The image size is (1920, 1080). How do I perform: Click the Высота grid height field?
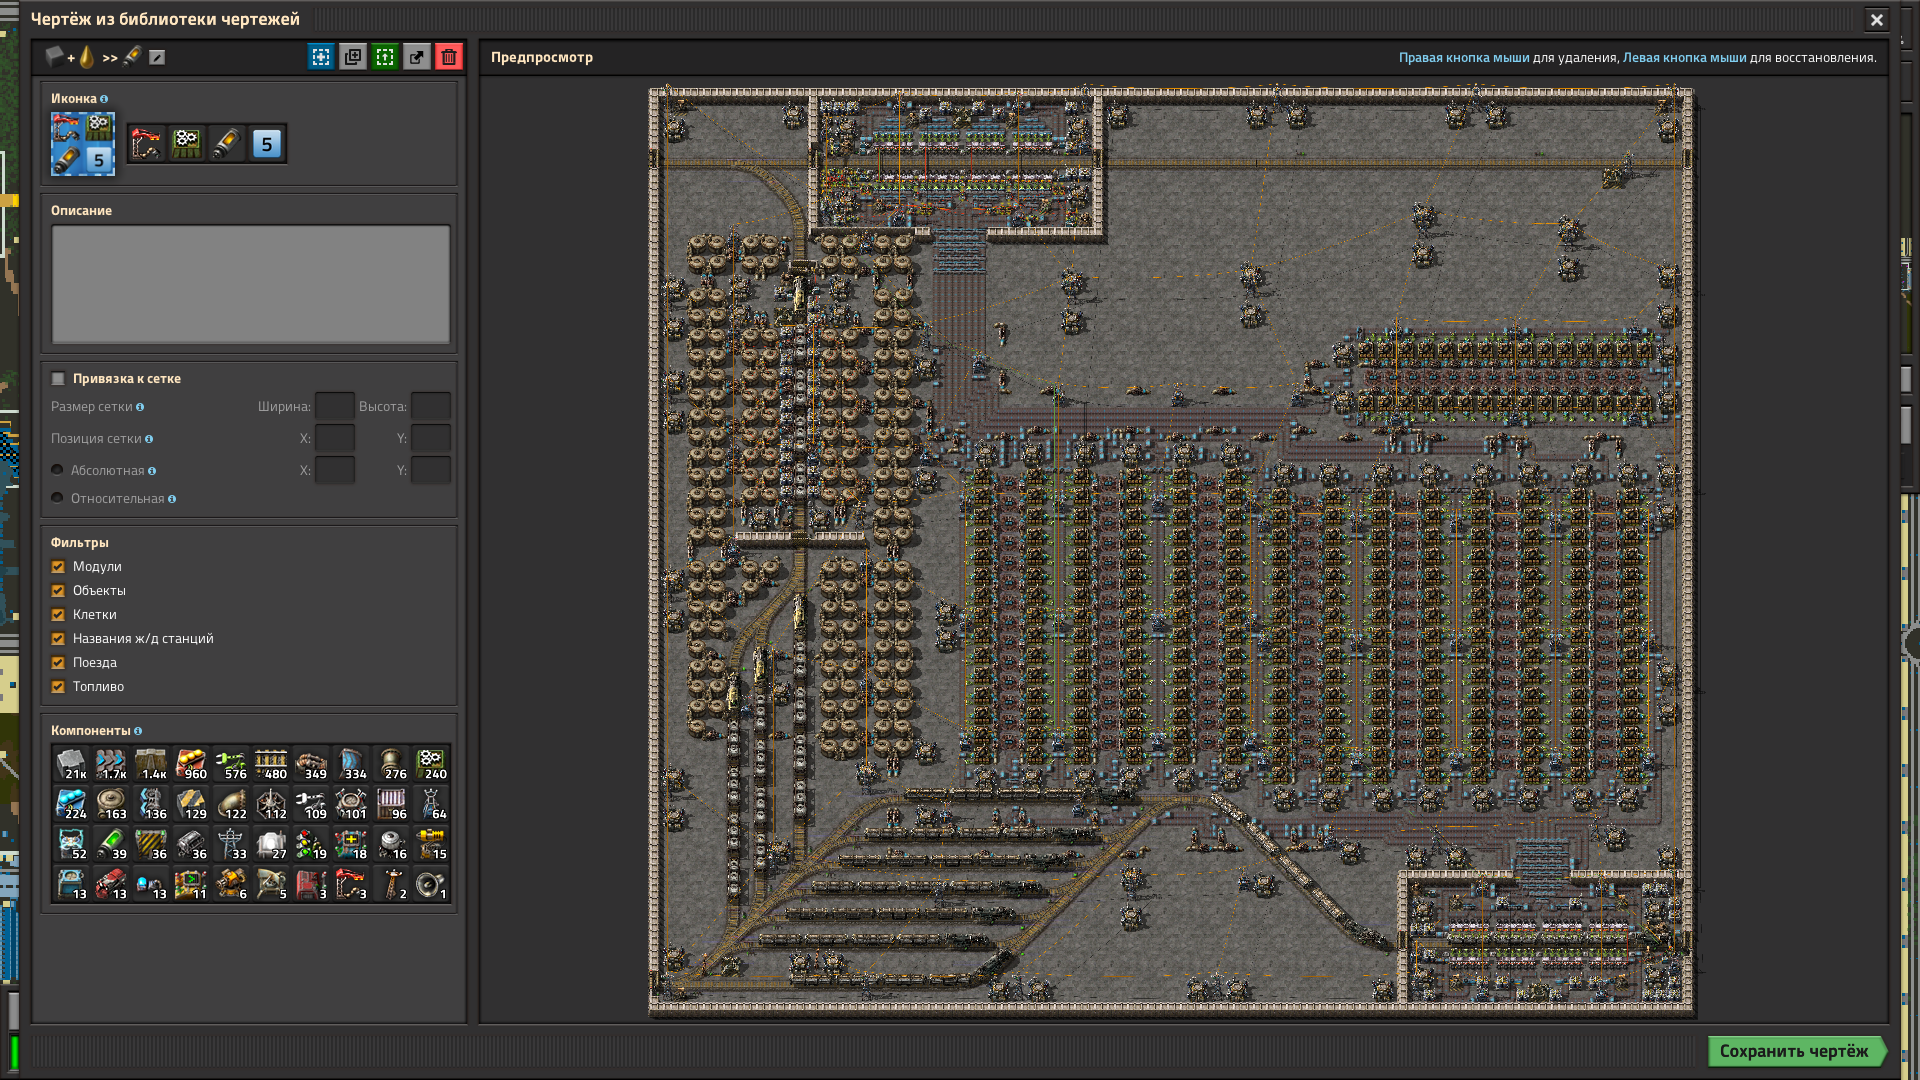pos(431,406)
